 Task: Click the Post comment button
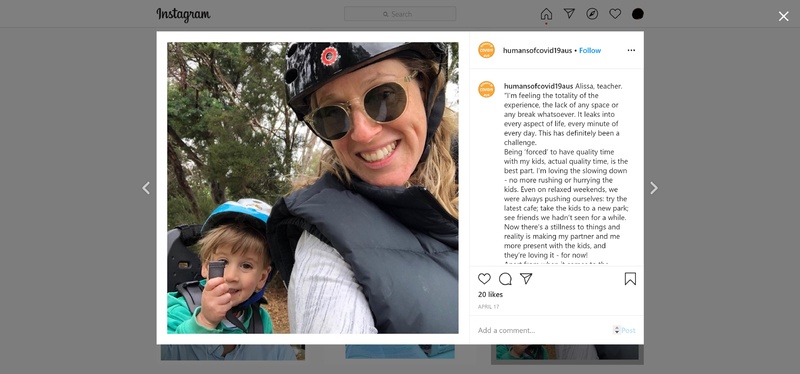628,330
